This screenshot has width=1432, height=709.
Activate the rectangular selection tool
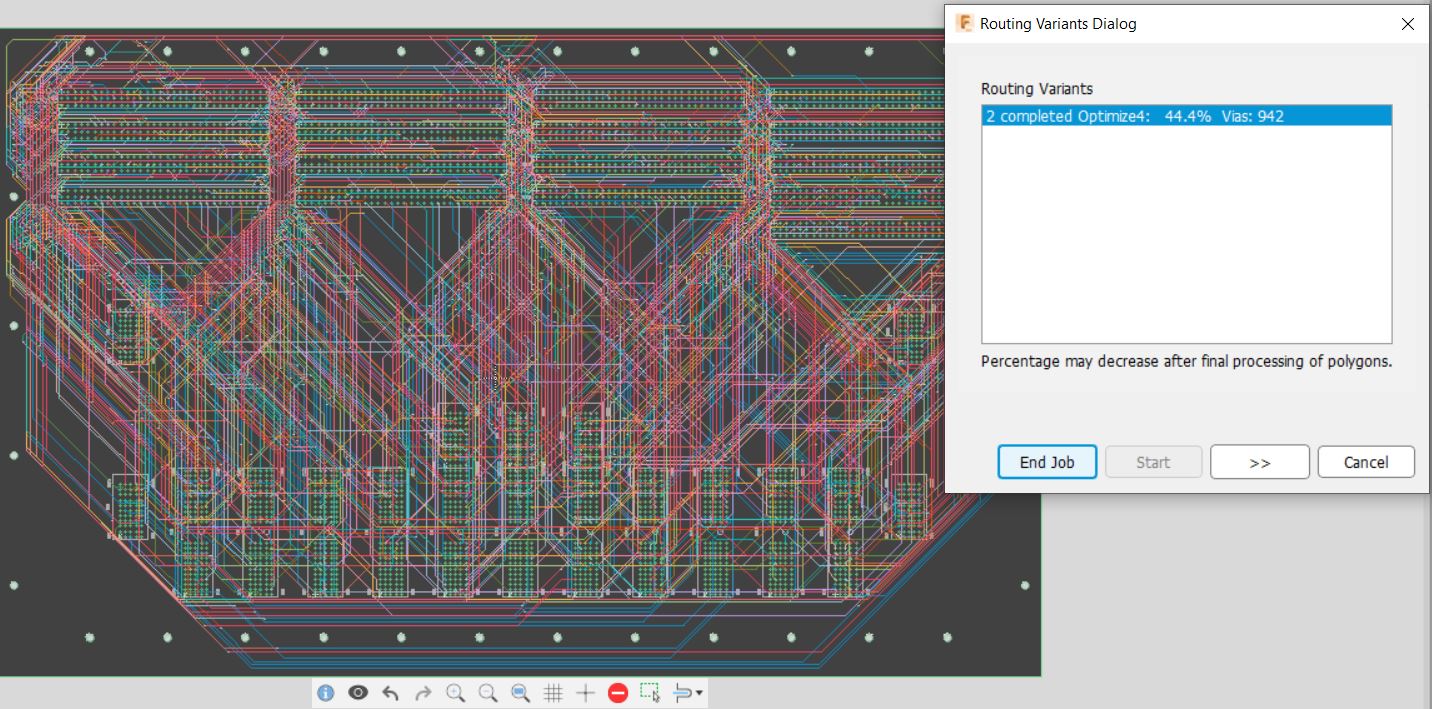(648, 691)
